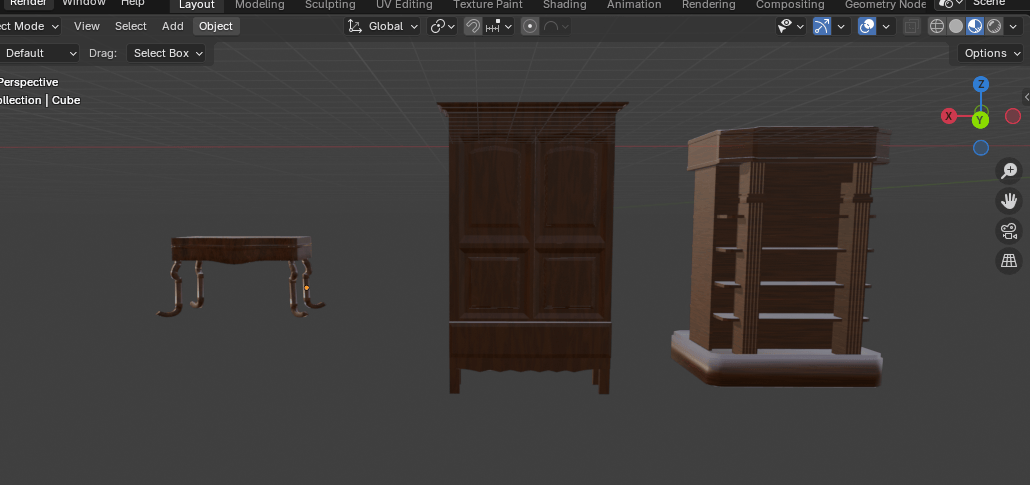Toggle show overlays button

coord(867,26)
